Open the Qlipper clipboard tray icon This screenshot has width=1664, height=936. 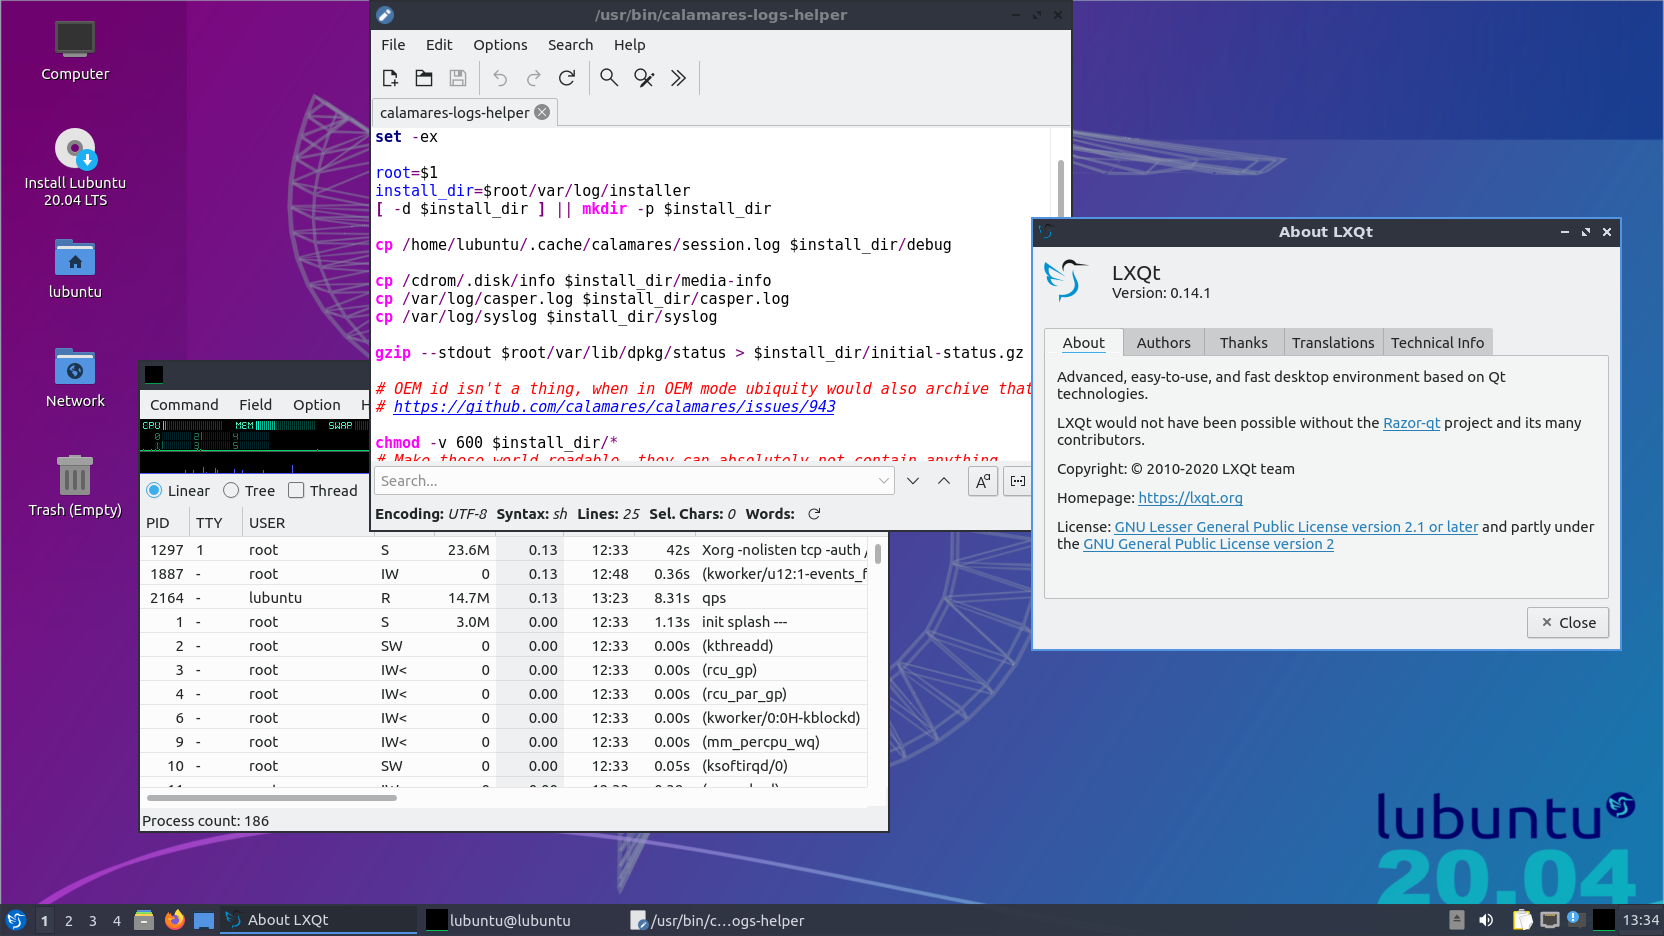click(1521, 920)
